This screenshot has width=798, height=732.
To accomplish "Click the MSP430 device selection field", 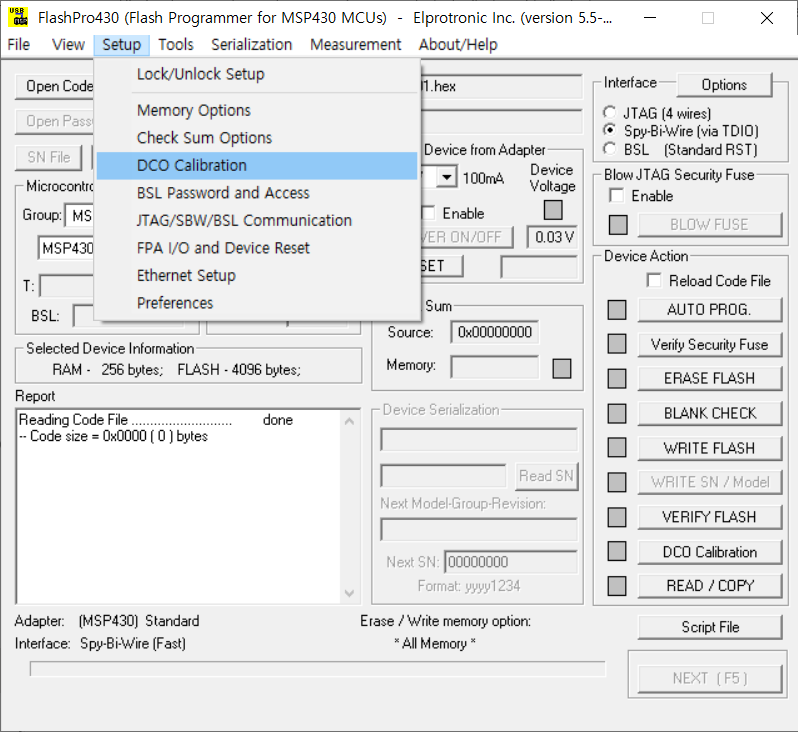I will click(x=67, y=248).
